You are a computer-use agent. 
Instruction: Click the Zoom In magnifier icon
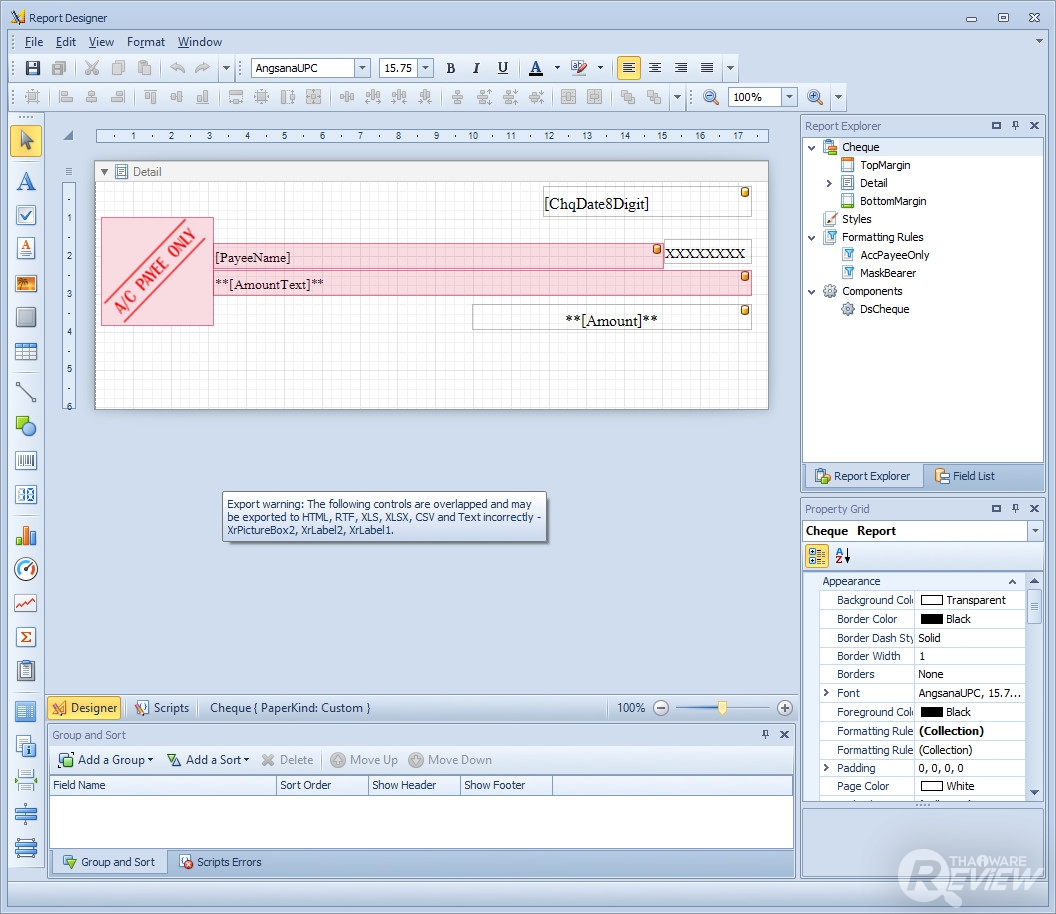(815, 97)
